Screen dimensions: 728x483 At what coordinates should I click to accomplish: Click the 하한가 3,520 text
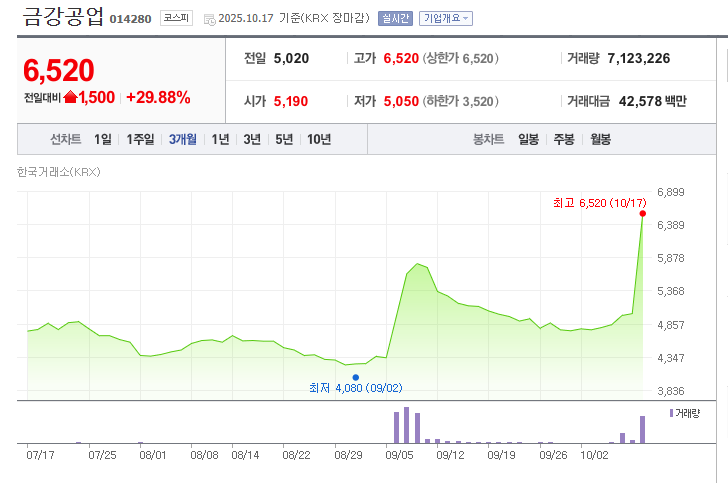click(x=460, y=101)
